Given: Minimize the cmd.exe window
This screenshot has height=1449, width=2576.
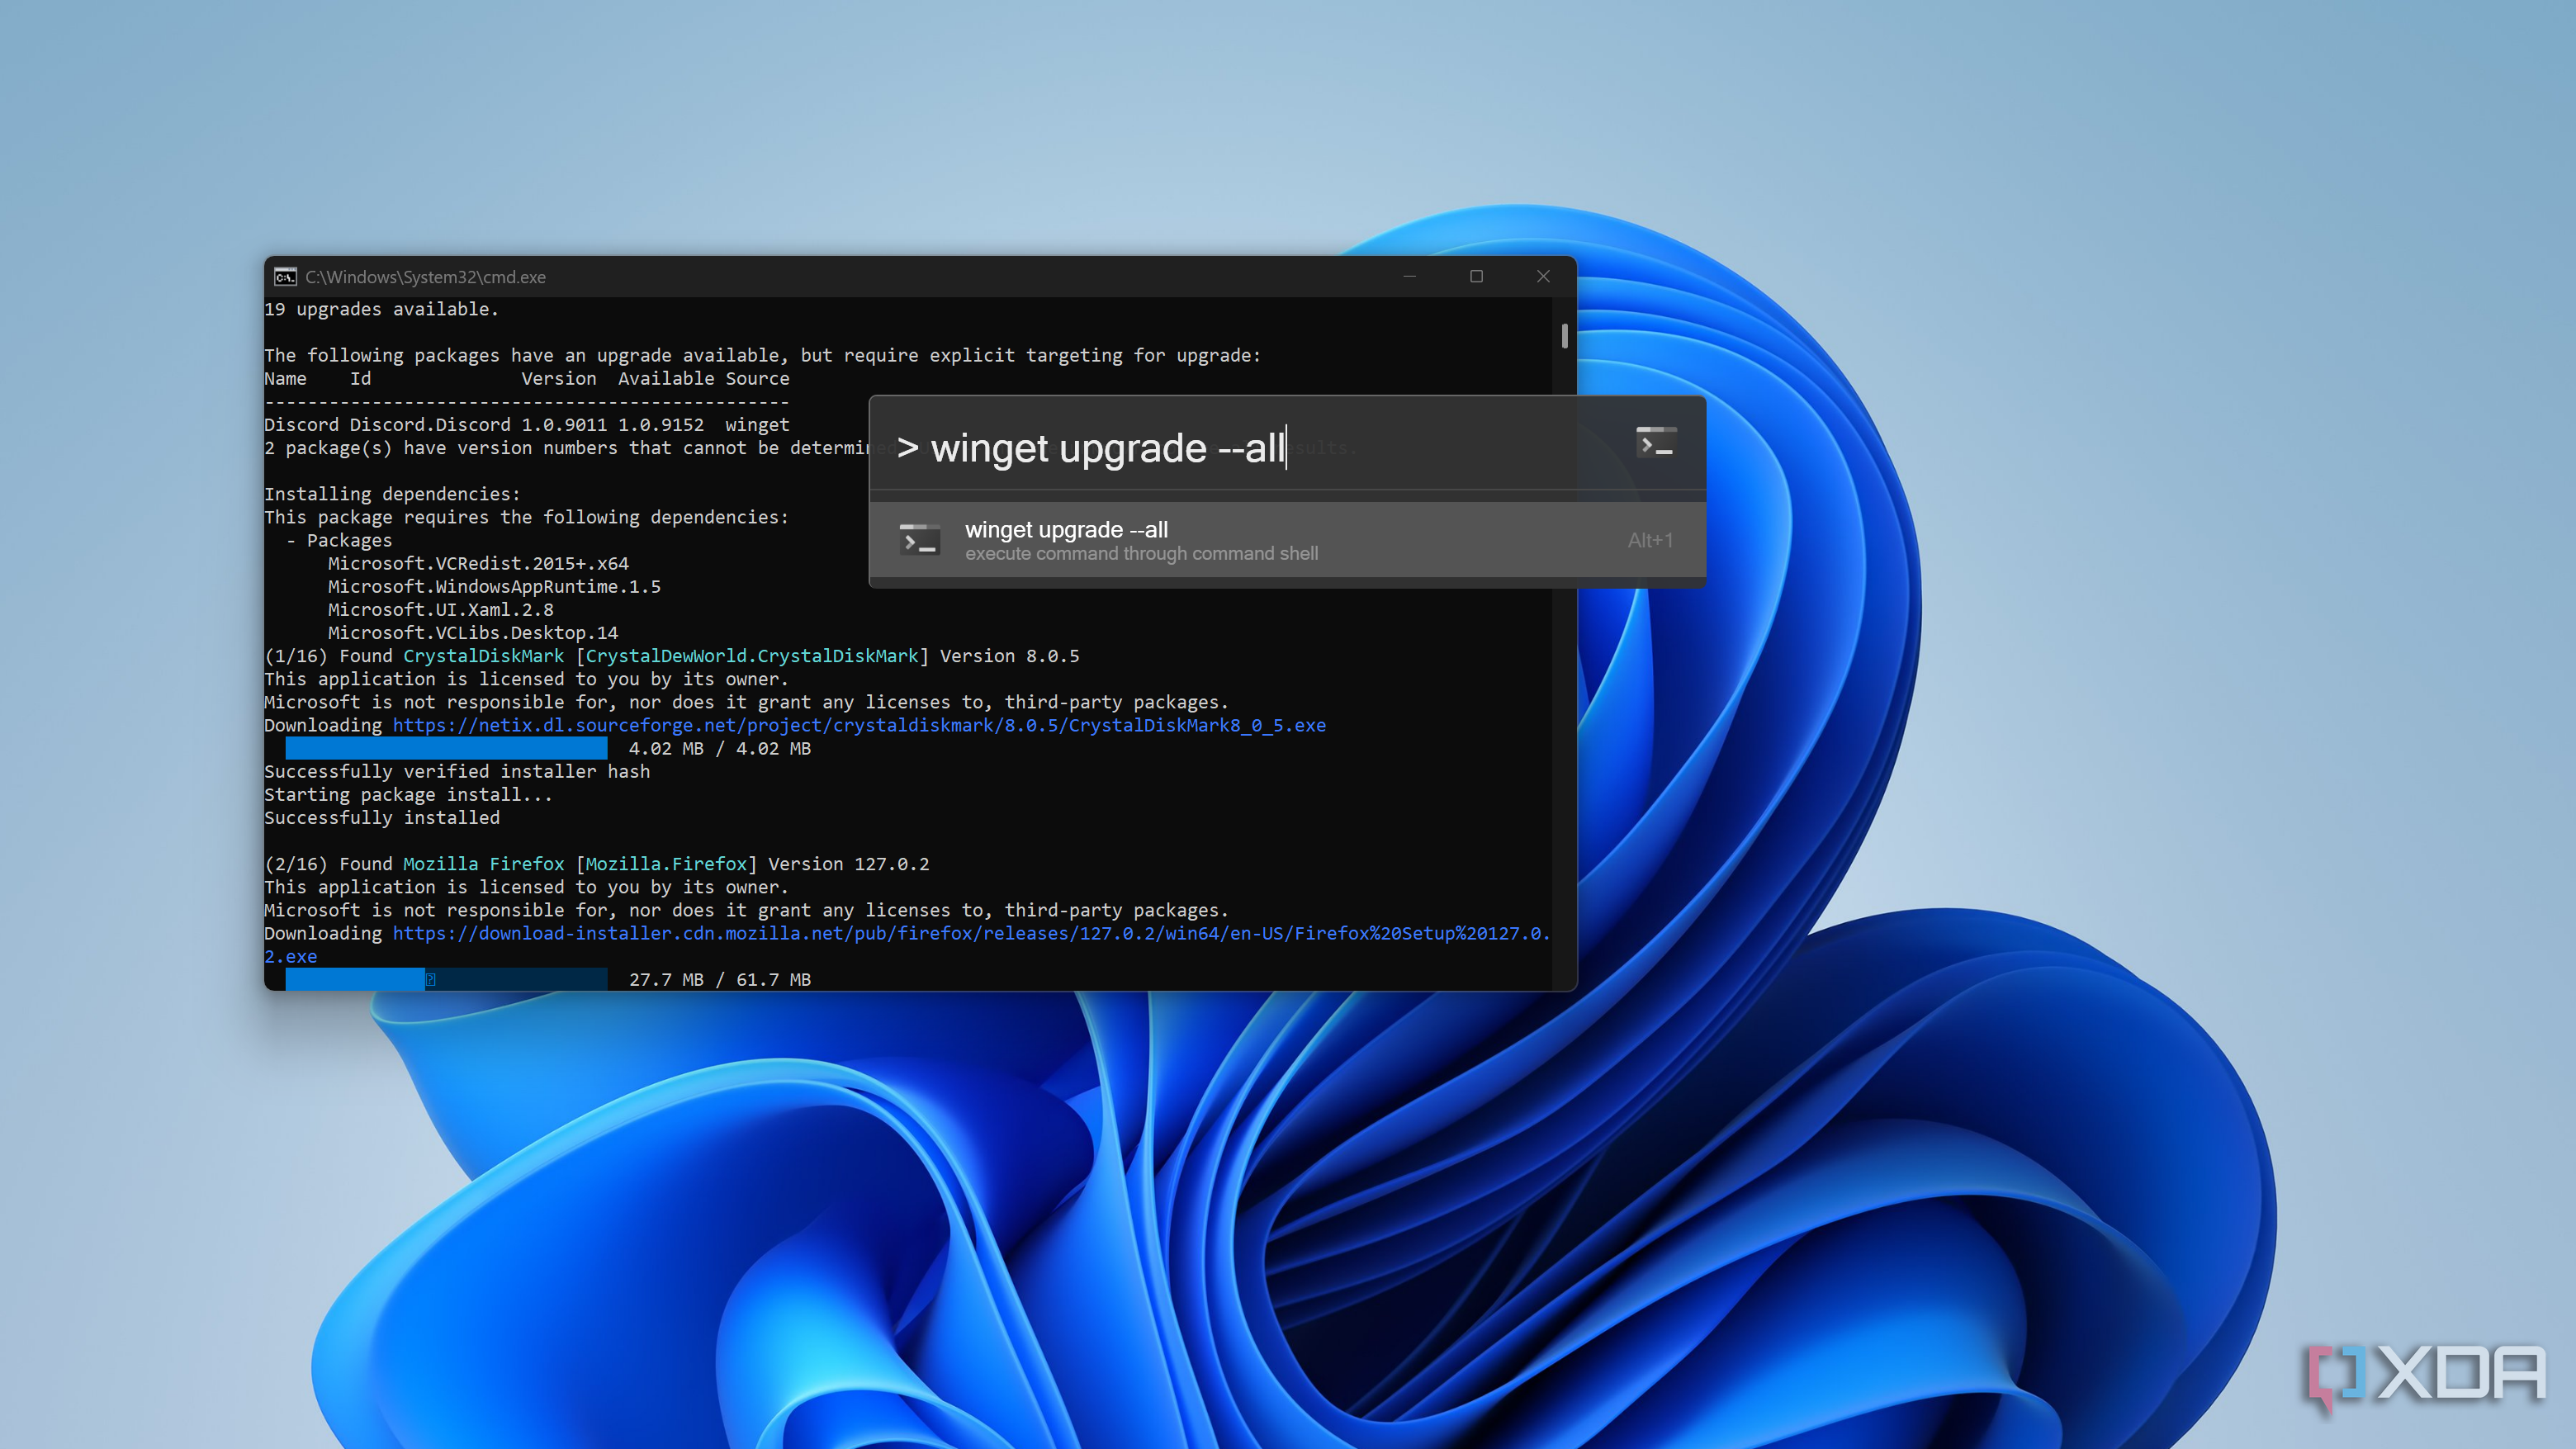Looking at the screenshot, I should click(1410, 277).
